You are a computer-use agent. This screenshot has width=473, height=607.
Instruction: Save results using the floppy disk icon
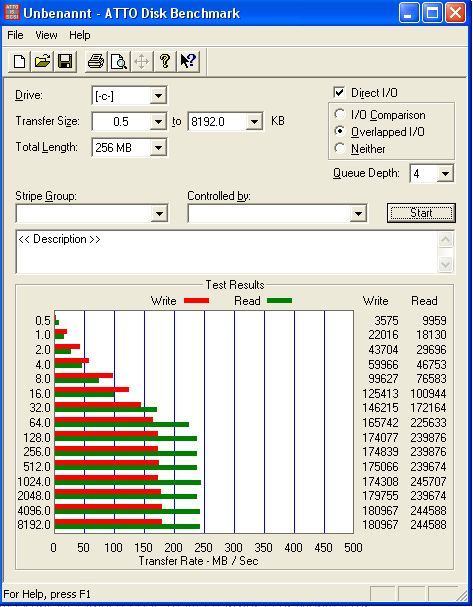(65, 61)
